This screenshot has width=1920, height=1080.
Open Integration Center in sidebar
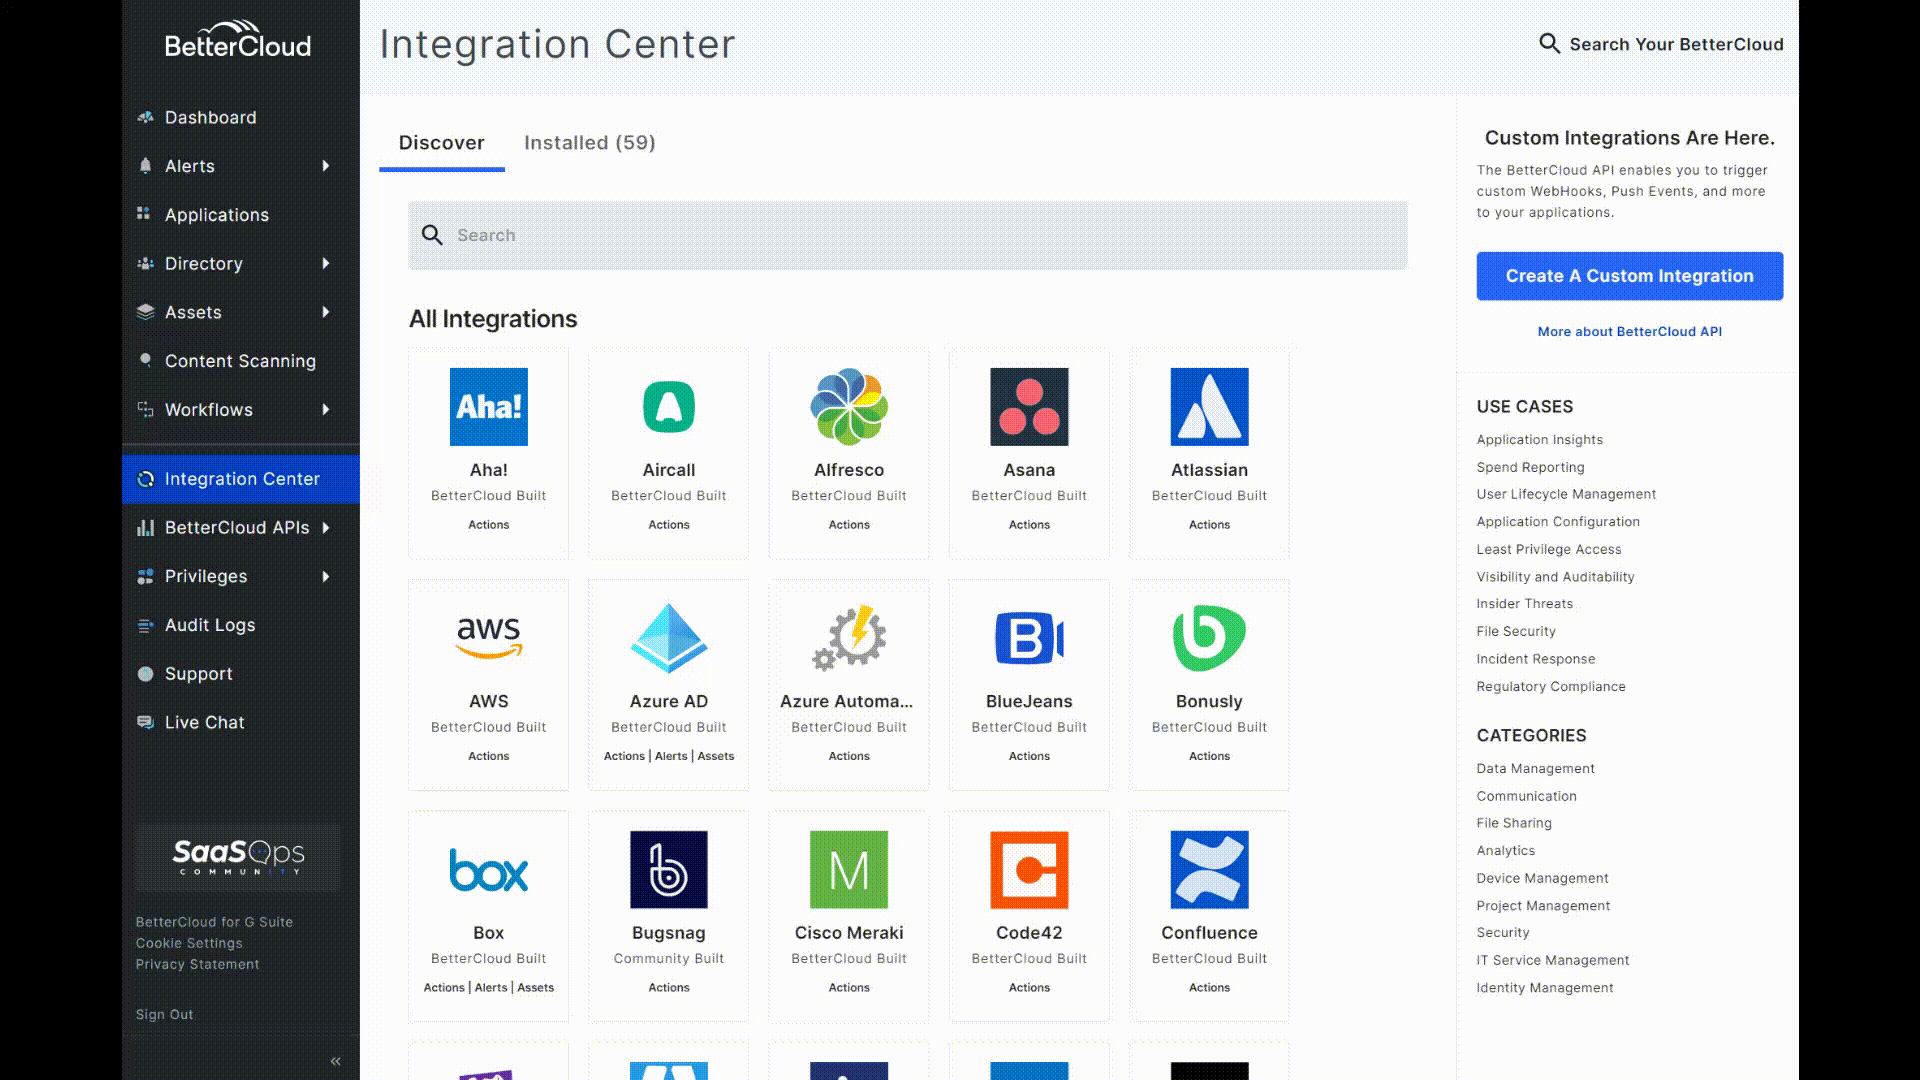(241, 479)
